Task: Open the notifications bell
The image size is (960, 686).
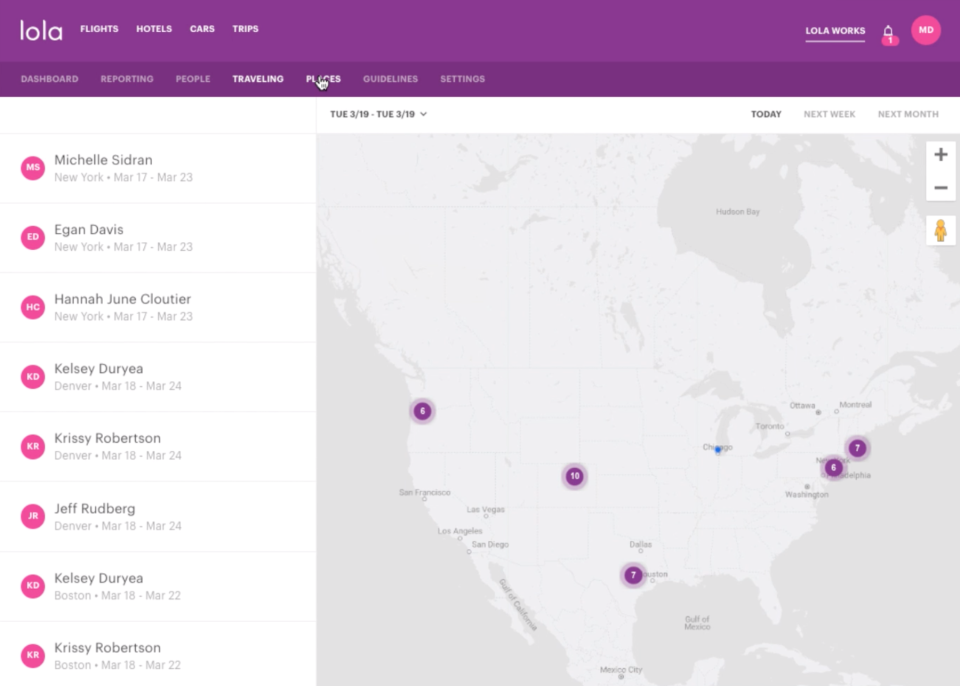Action: click(888, 32)
